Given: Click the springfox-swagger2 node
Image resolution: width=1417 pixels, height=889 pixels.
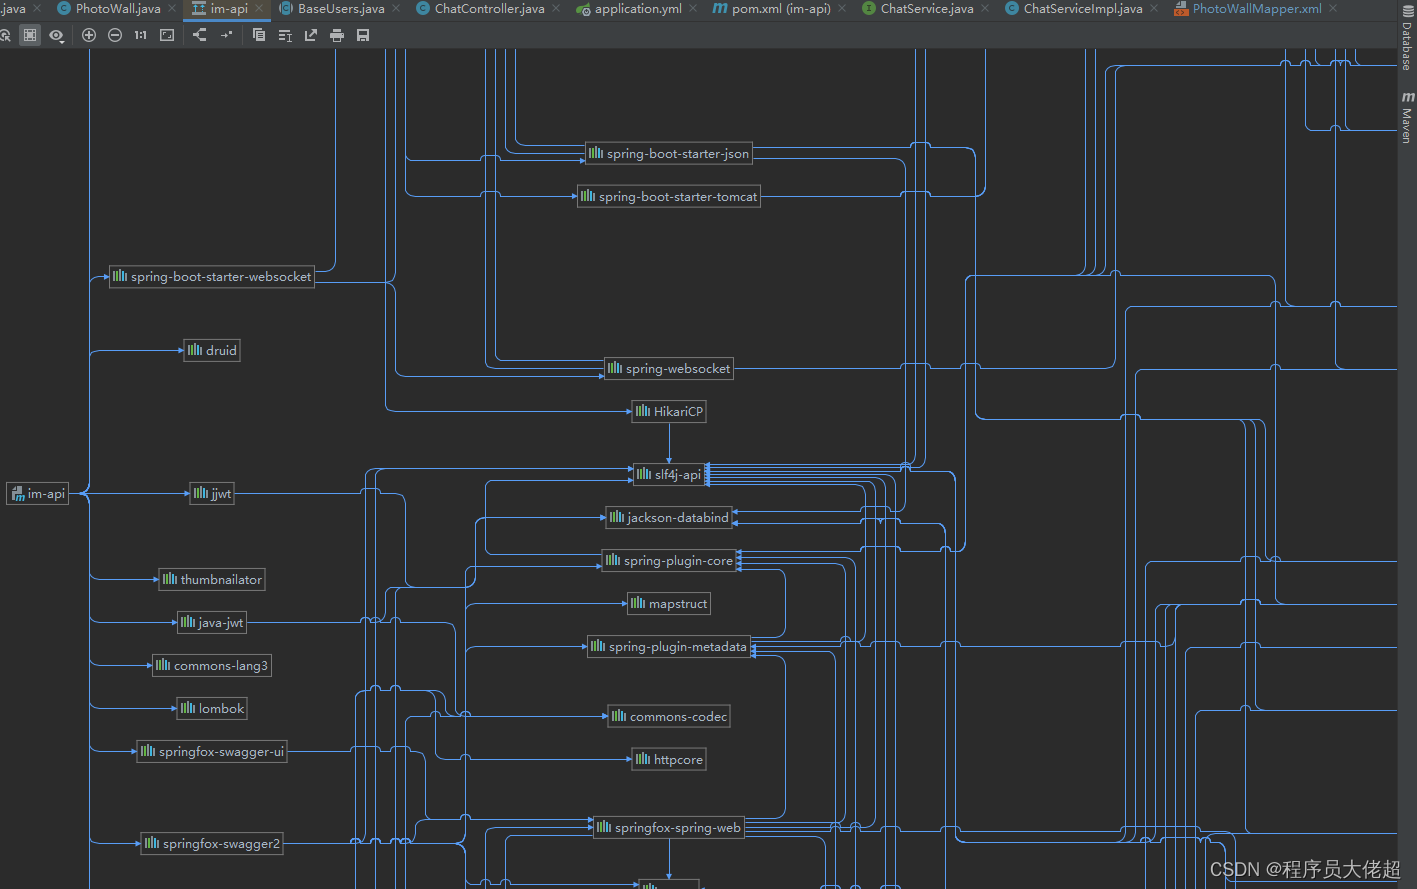Looking at the screenshot, I should point(212,843).
